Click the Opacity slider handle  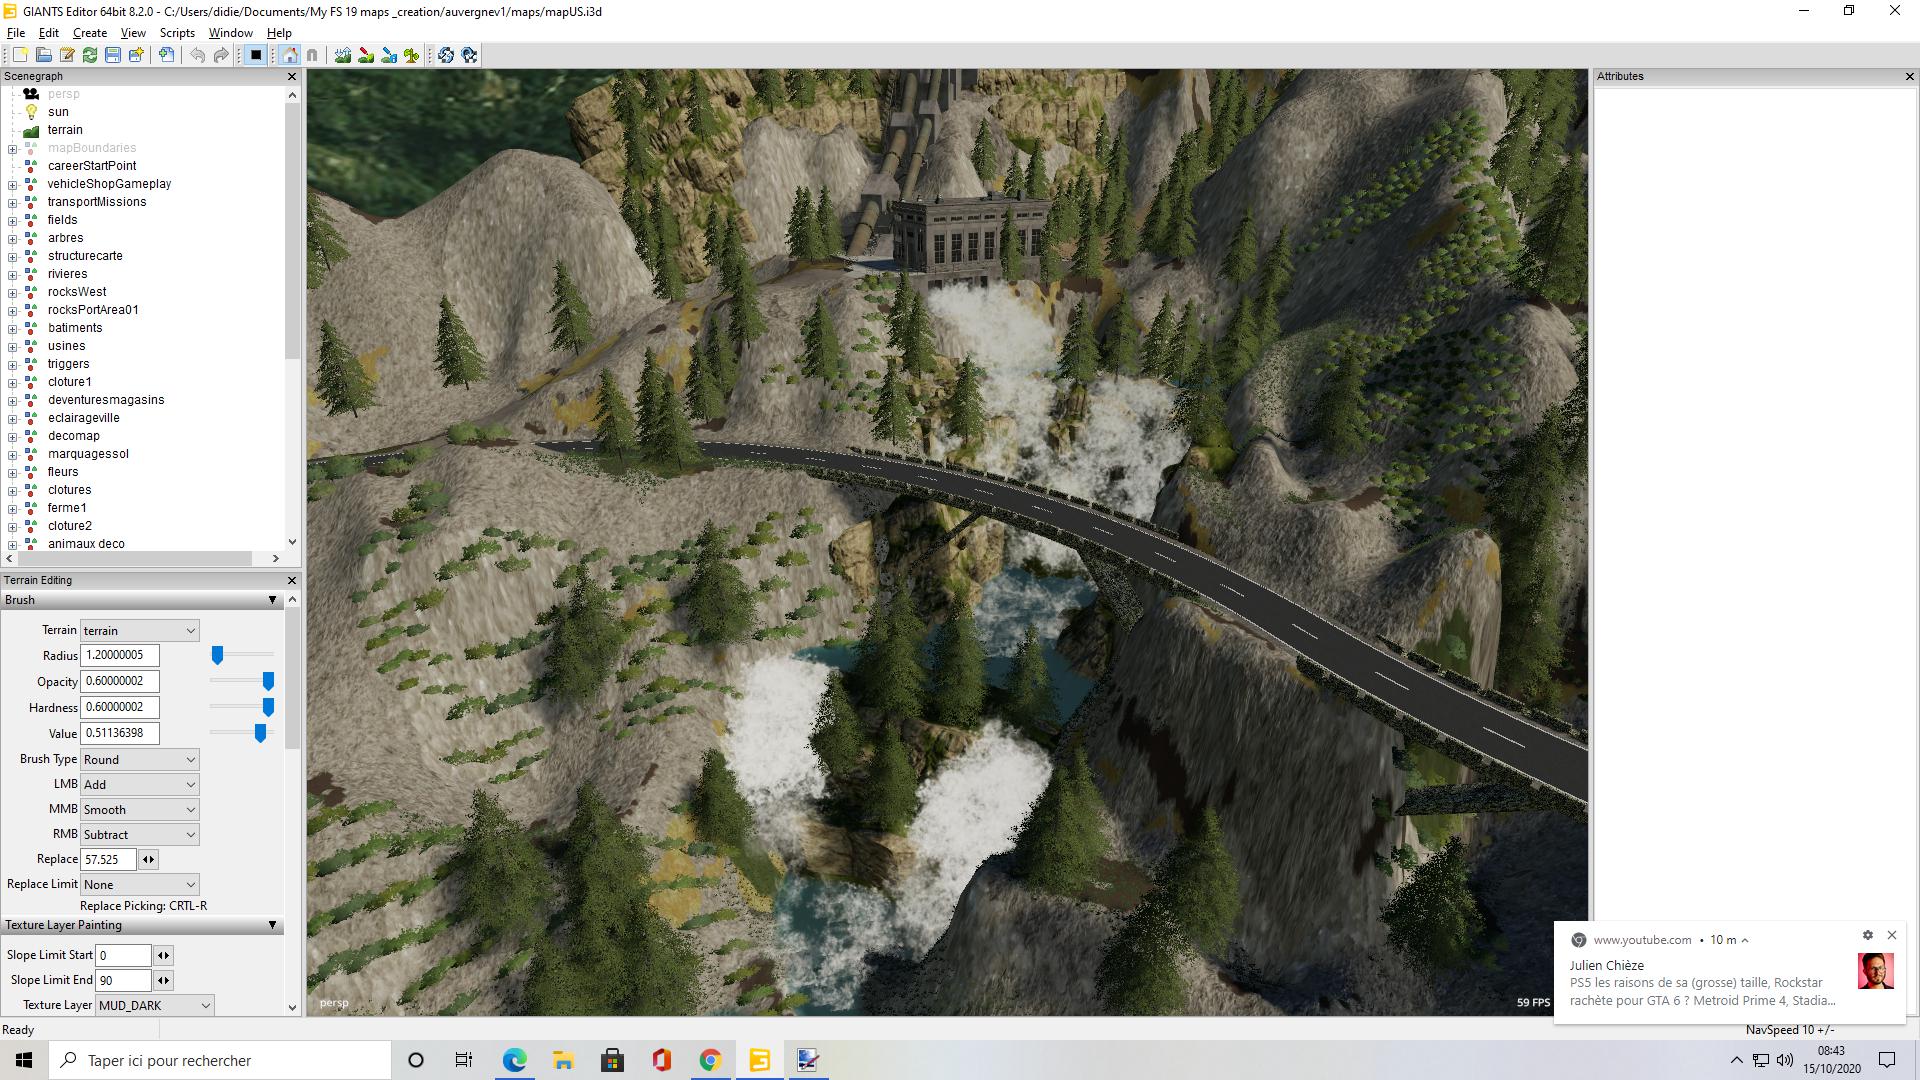click(x=268, y=681)
